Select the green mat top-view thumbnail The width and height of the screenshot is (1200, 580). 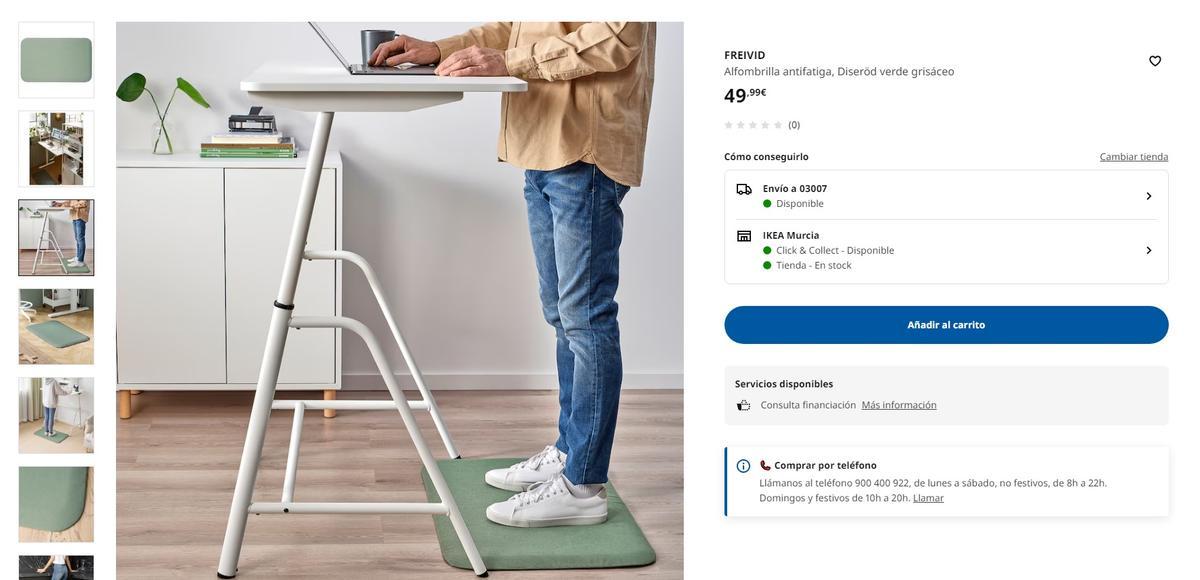coord(56,60)
